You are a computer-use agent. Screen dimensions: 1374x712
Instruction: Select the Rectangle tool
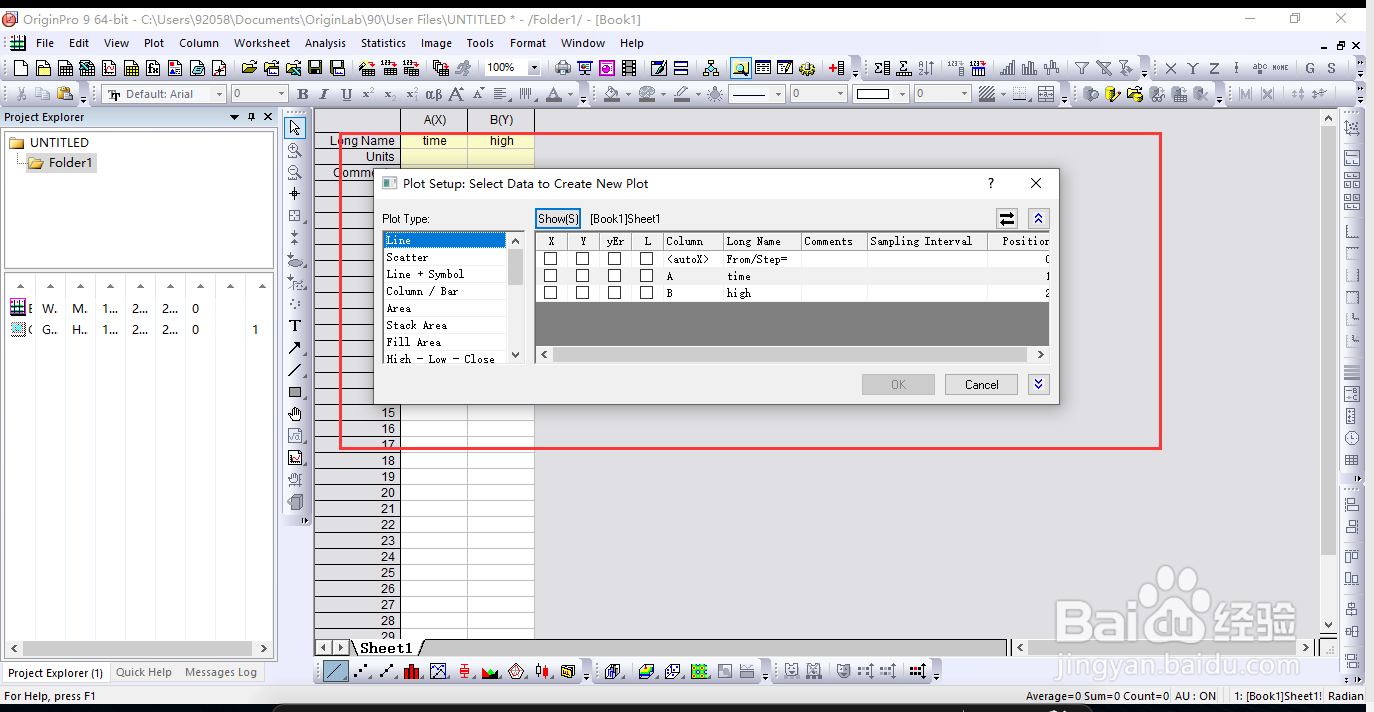[x=295, y=392]
